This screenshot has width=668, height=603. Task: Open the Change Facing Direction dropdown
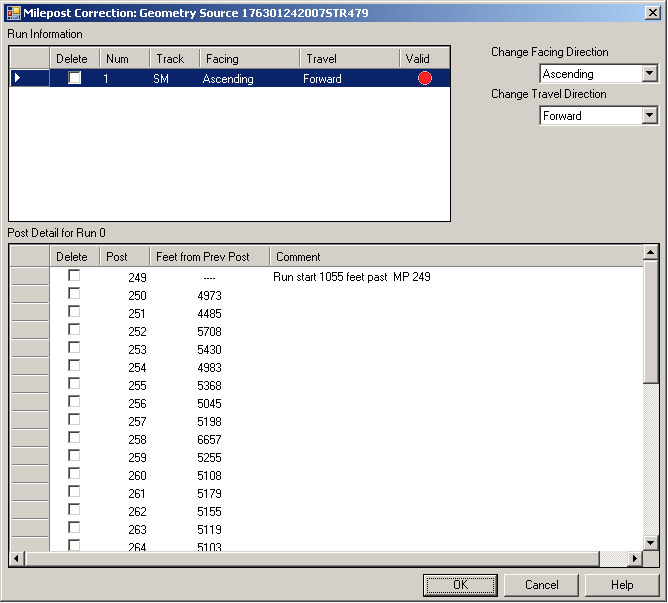[650, 74]
